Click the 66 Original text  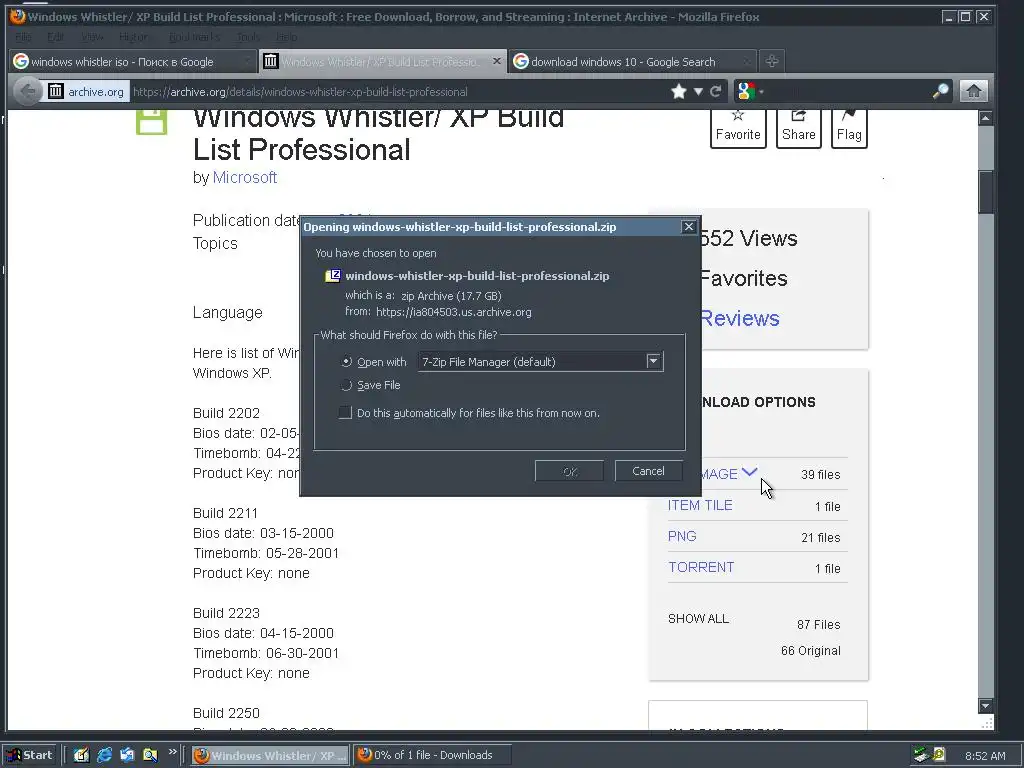pyautogui.click(x=810, y=650)
